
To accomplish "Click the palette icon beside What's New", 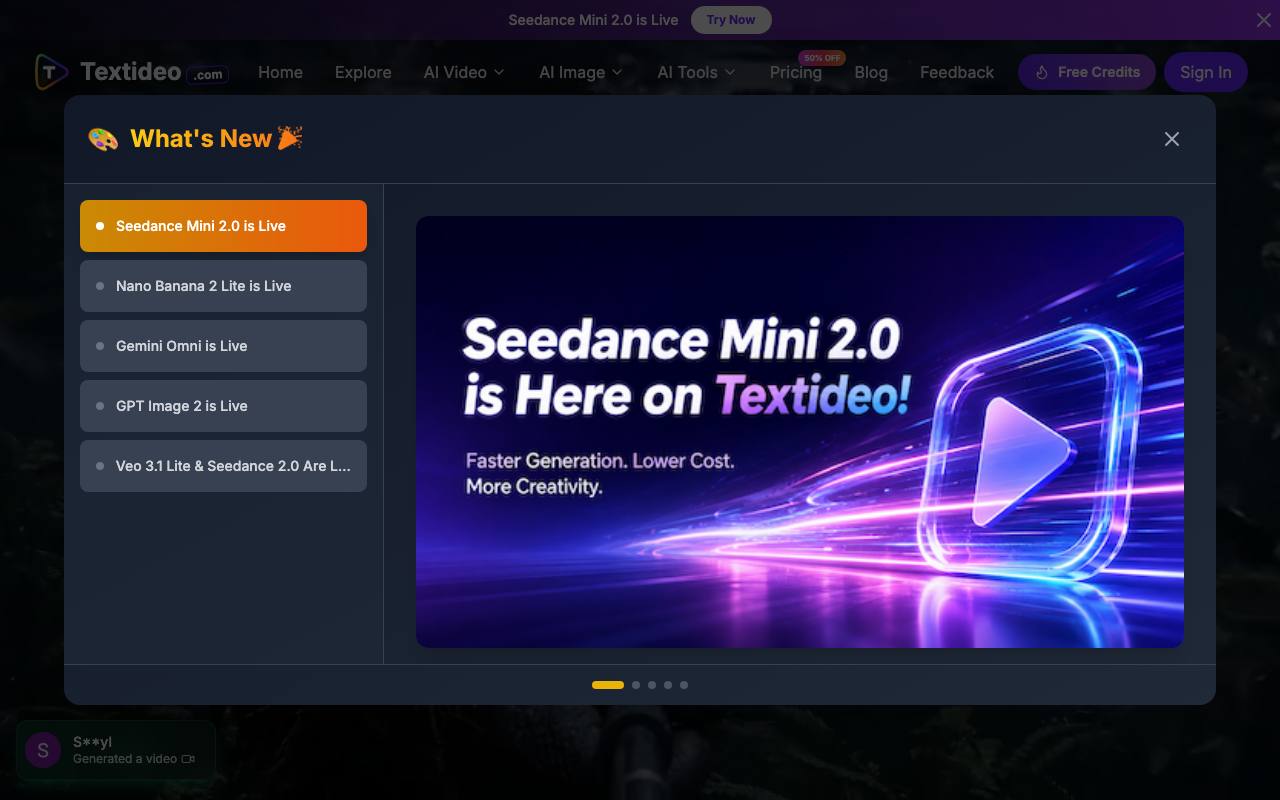I will pos(103,139).
